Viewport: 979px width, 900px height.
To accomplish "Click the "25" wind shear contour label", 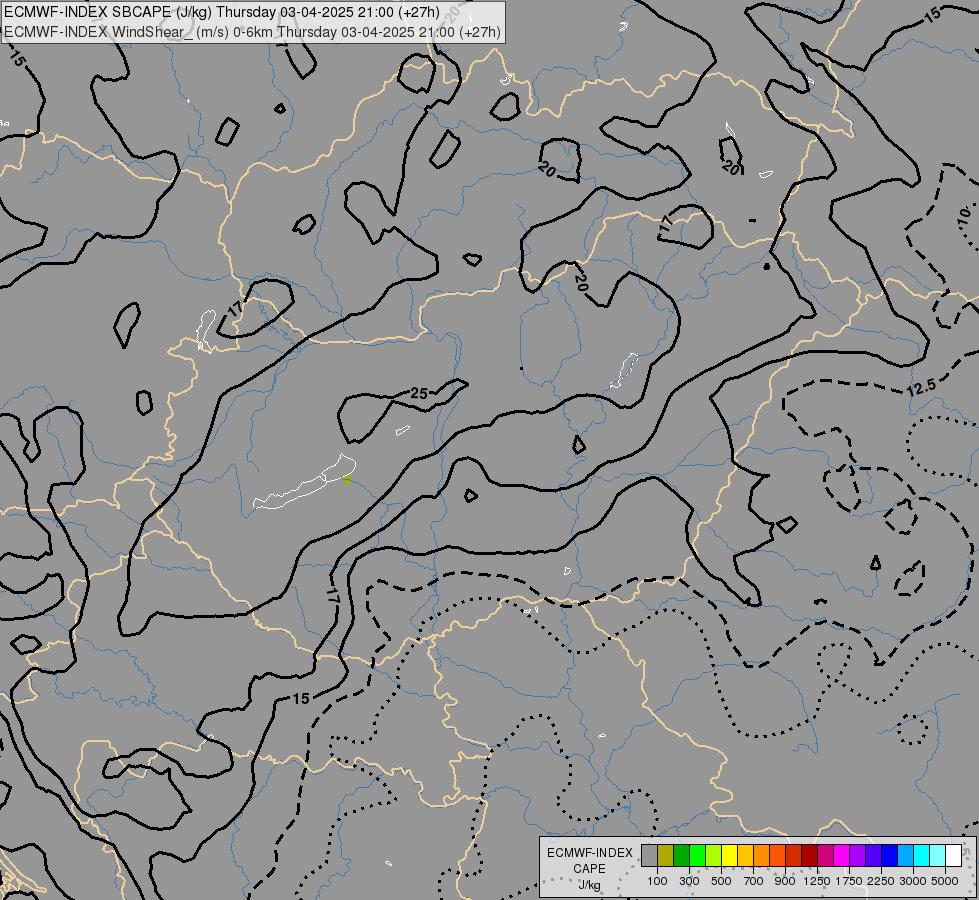I will point(420,393).
